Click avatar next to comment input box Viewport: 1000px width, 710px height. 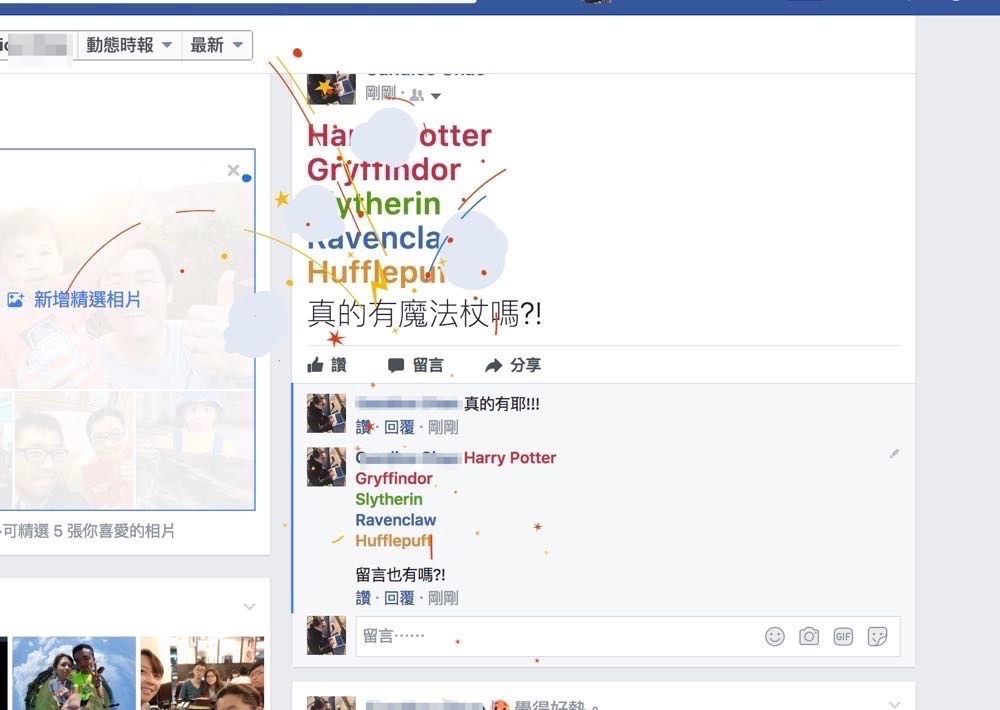click(327, 635)
